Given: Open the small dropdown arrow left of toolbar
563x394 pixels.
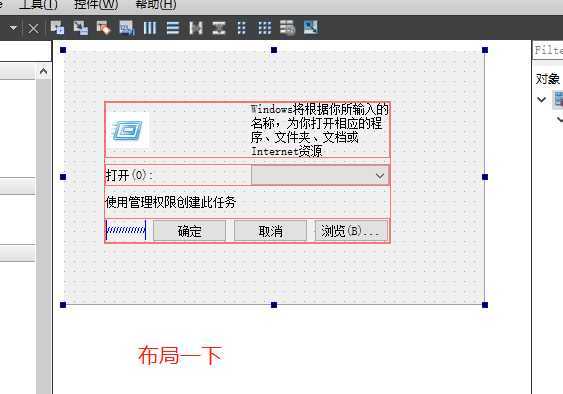Looking at the screenshot, I should (x=13, y=28).
